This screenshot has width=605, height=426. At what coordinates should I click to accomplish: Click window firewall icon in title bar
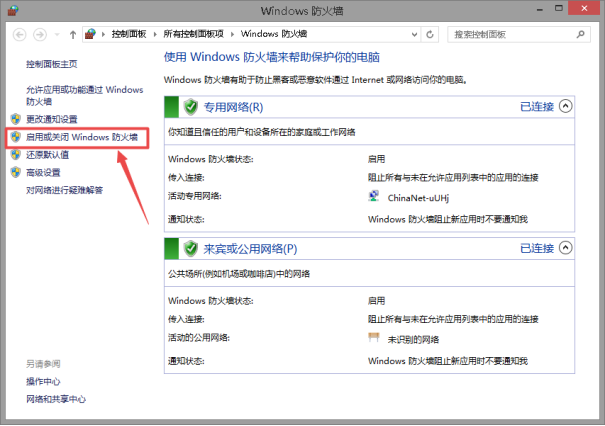13,10
